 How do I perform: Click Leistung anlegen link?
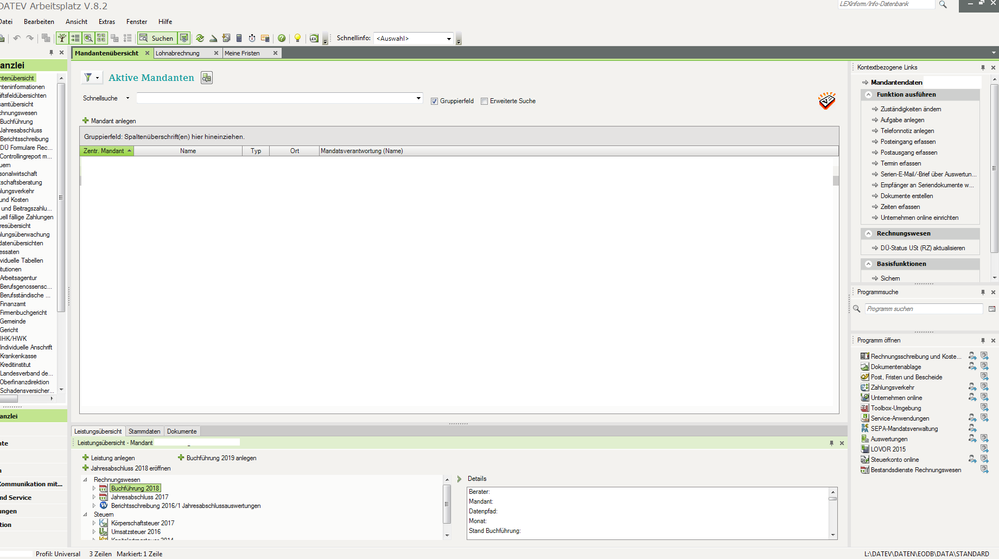108,458
